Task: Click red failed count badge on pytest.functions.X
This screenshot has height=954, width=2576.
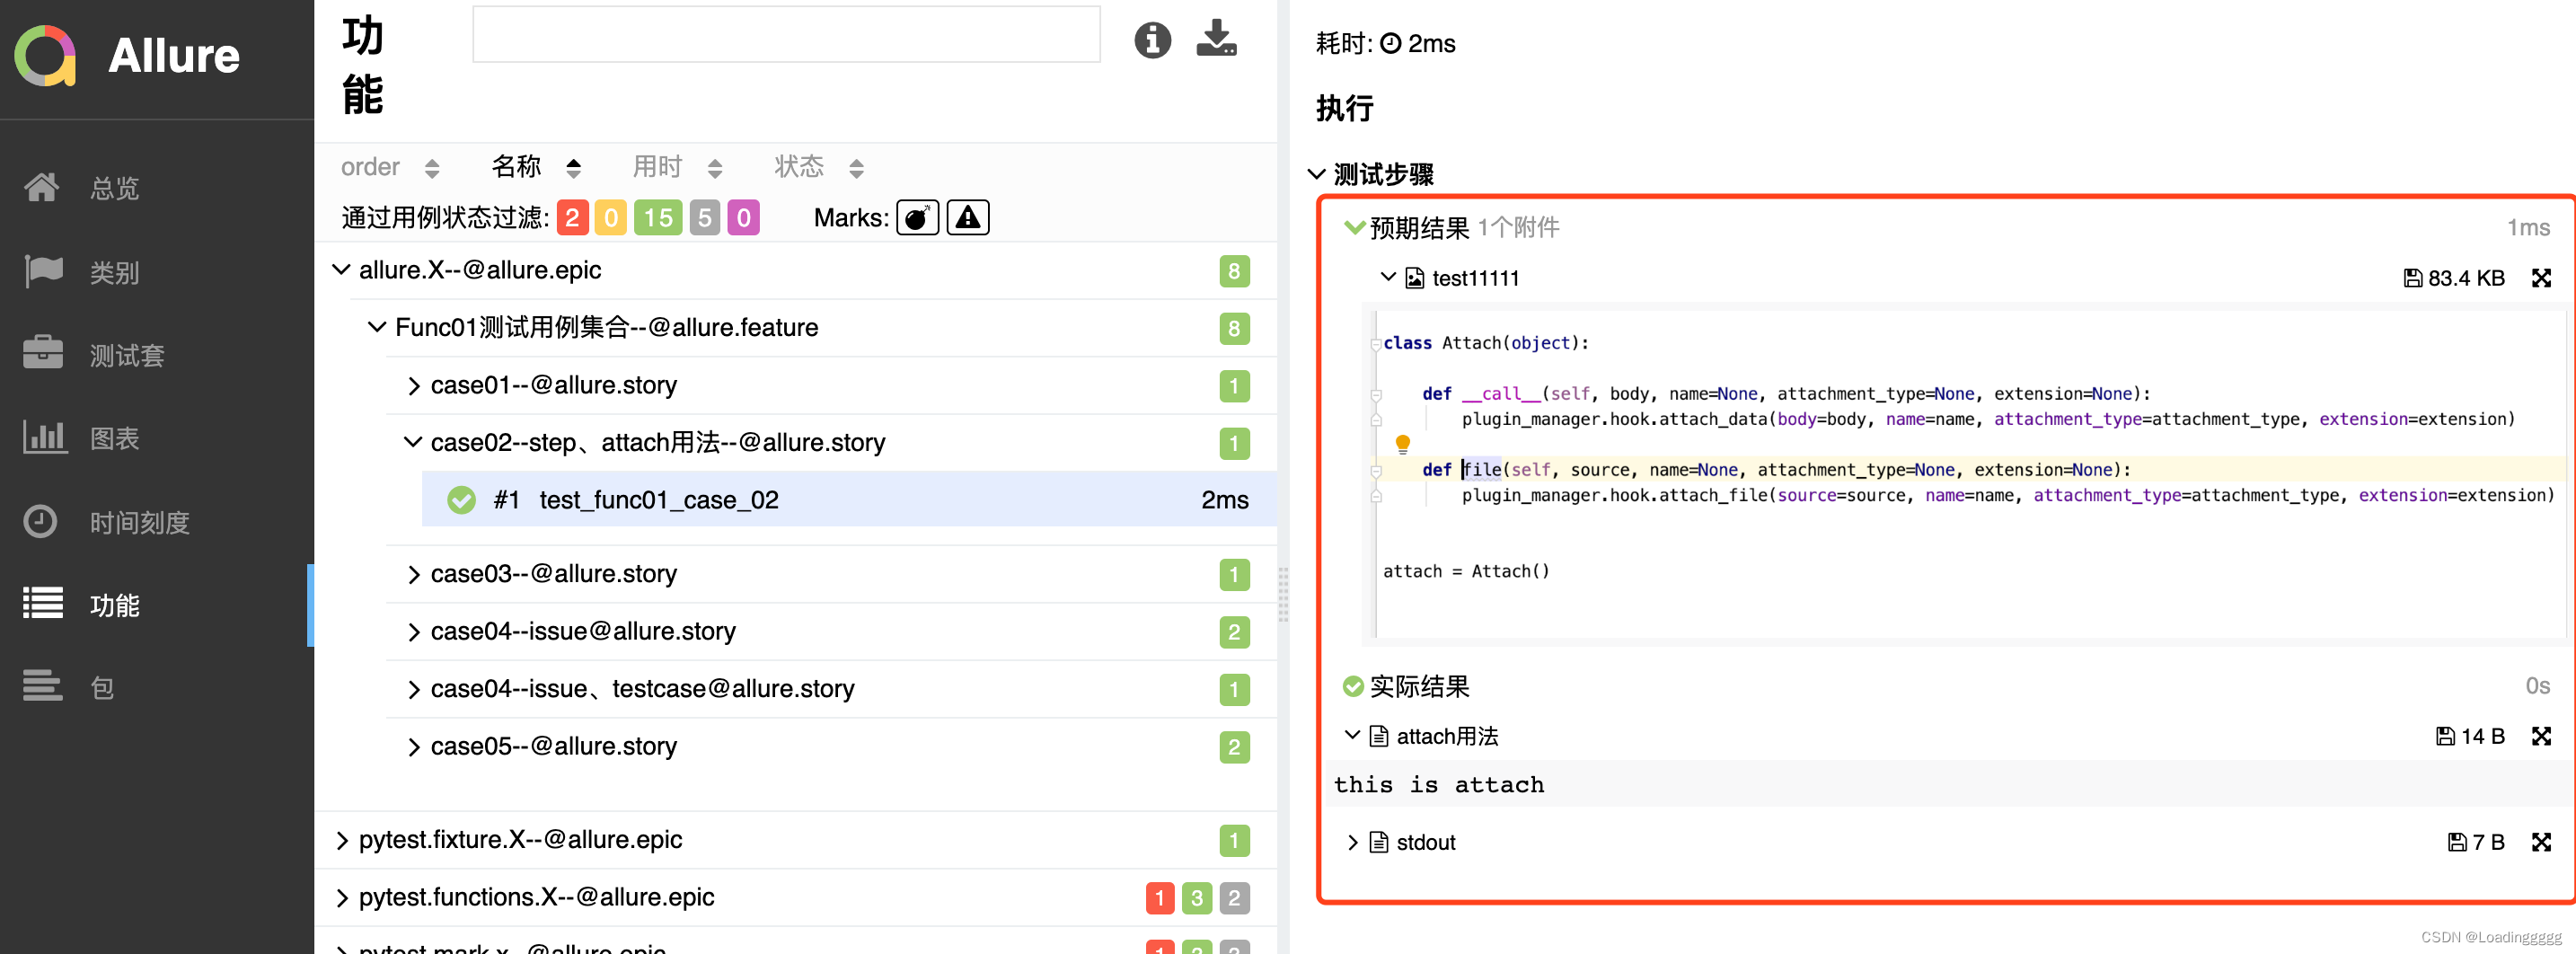Action: pyautogui.click(x=1159, y=898)
